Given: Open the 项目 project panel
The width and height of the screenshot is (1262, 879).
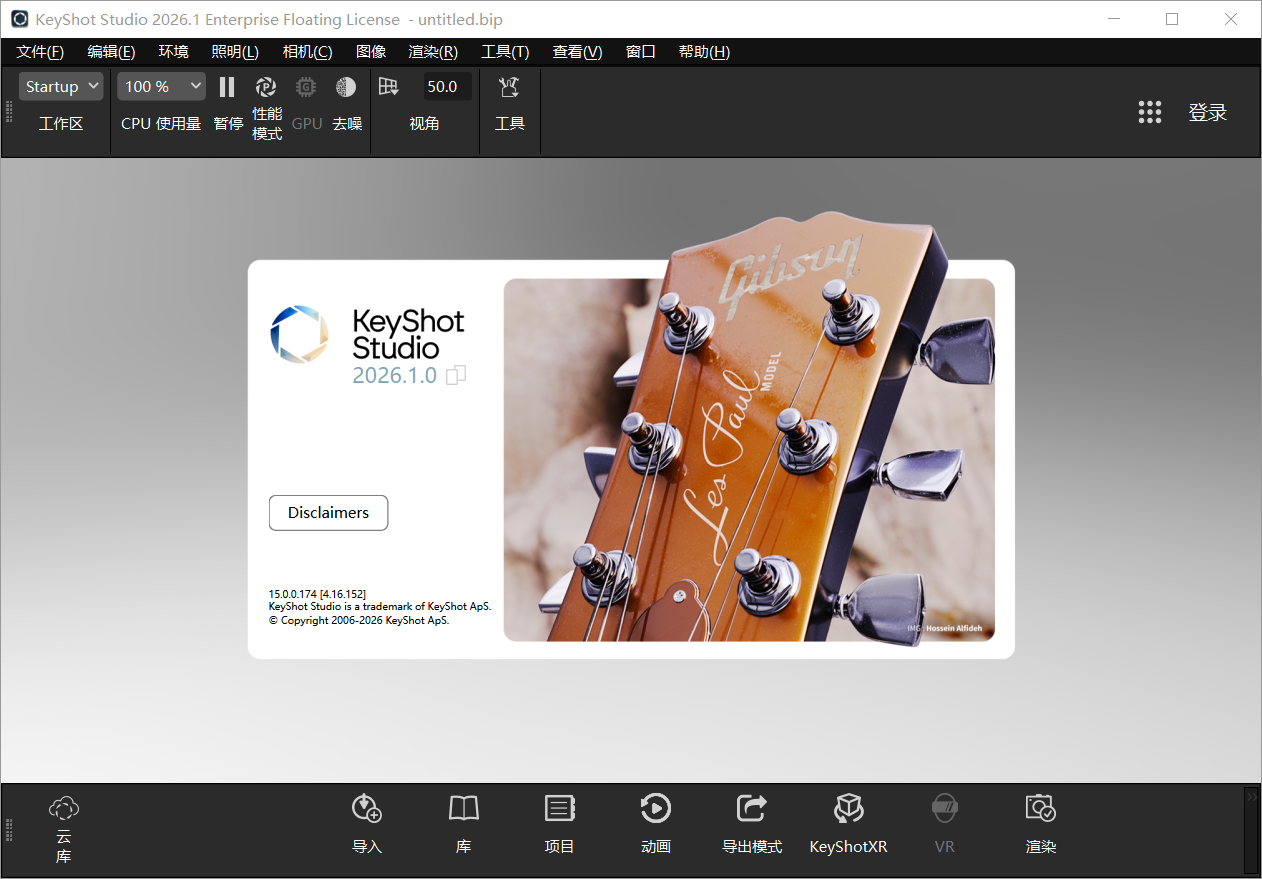Looking at the screenshot, I should pyautogui.click(x=560, y=825).
